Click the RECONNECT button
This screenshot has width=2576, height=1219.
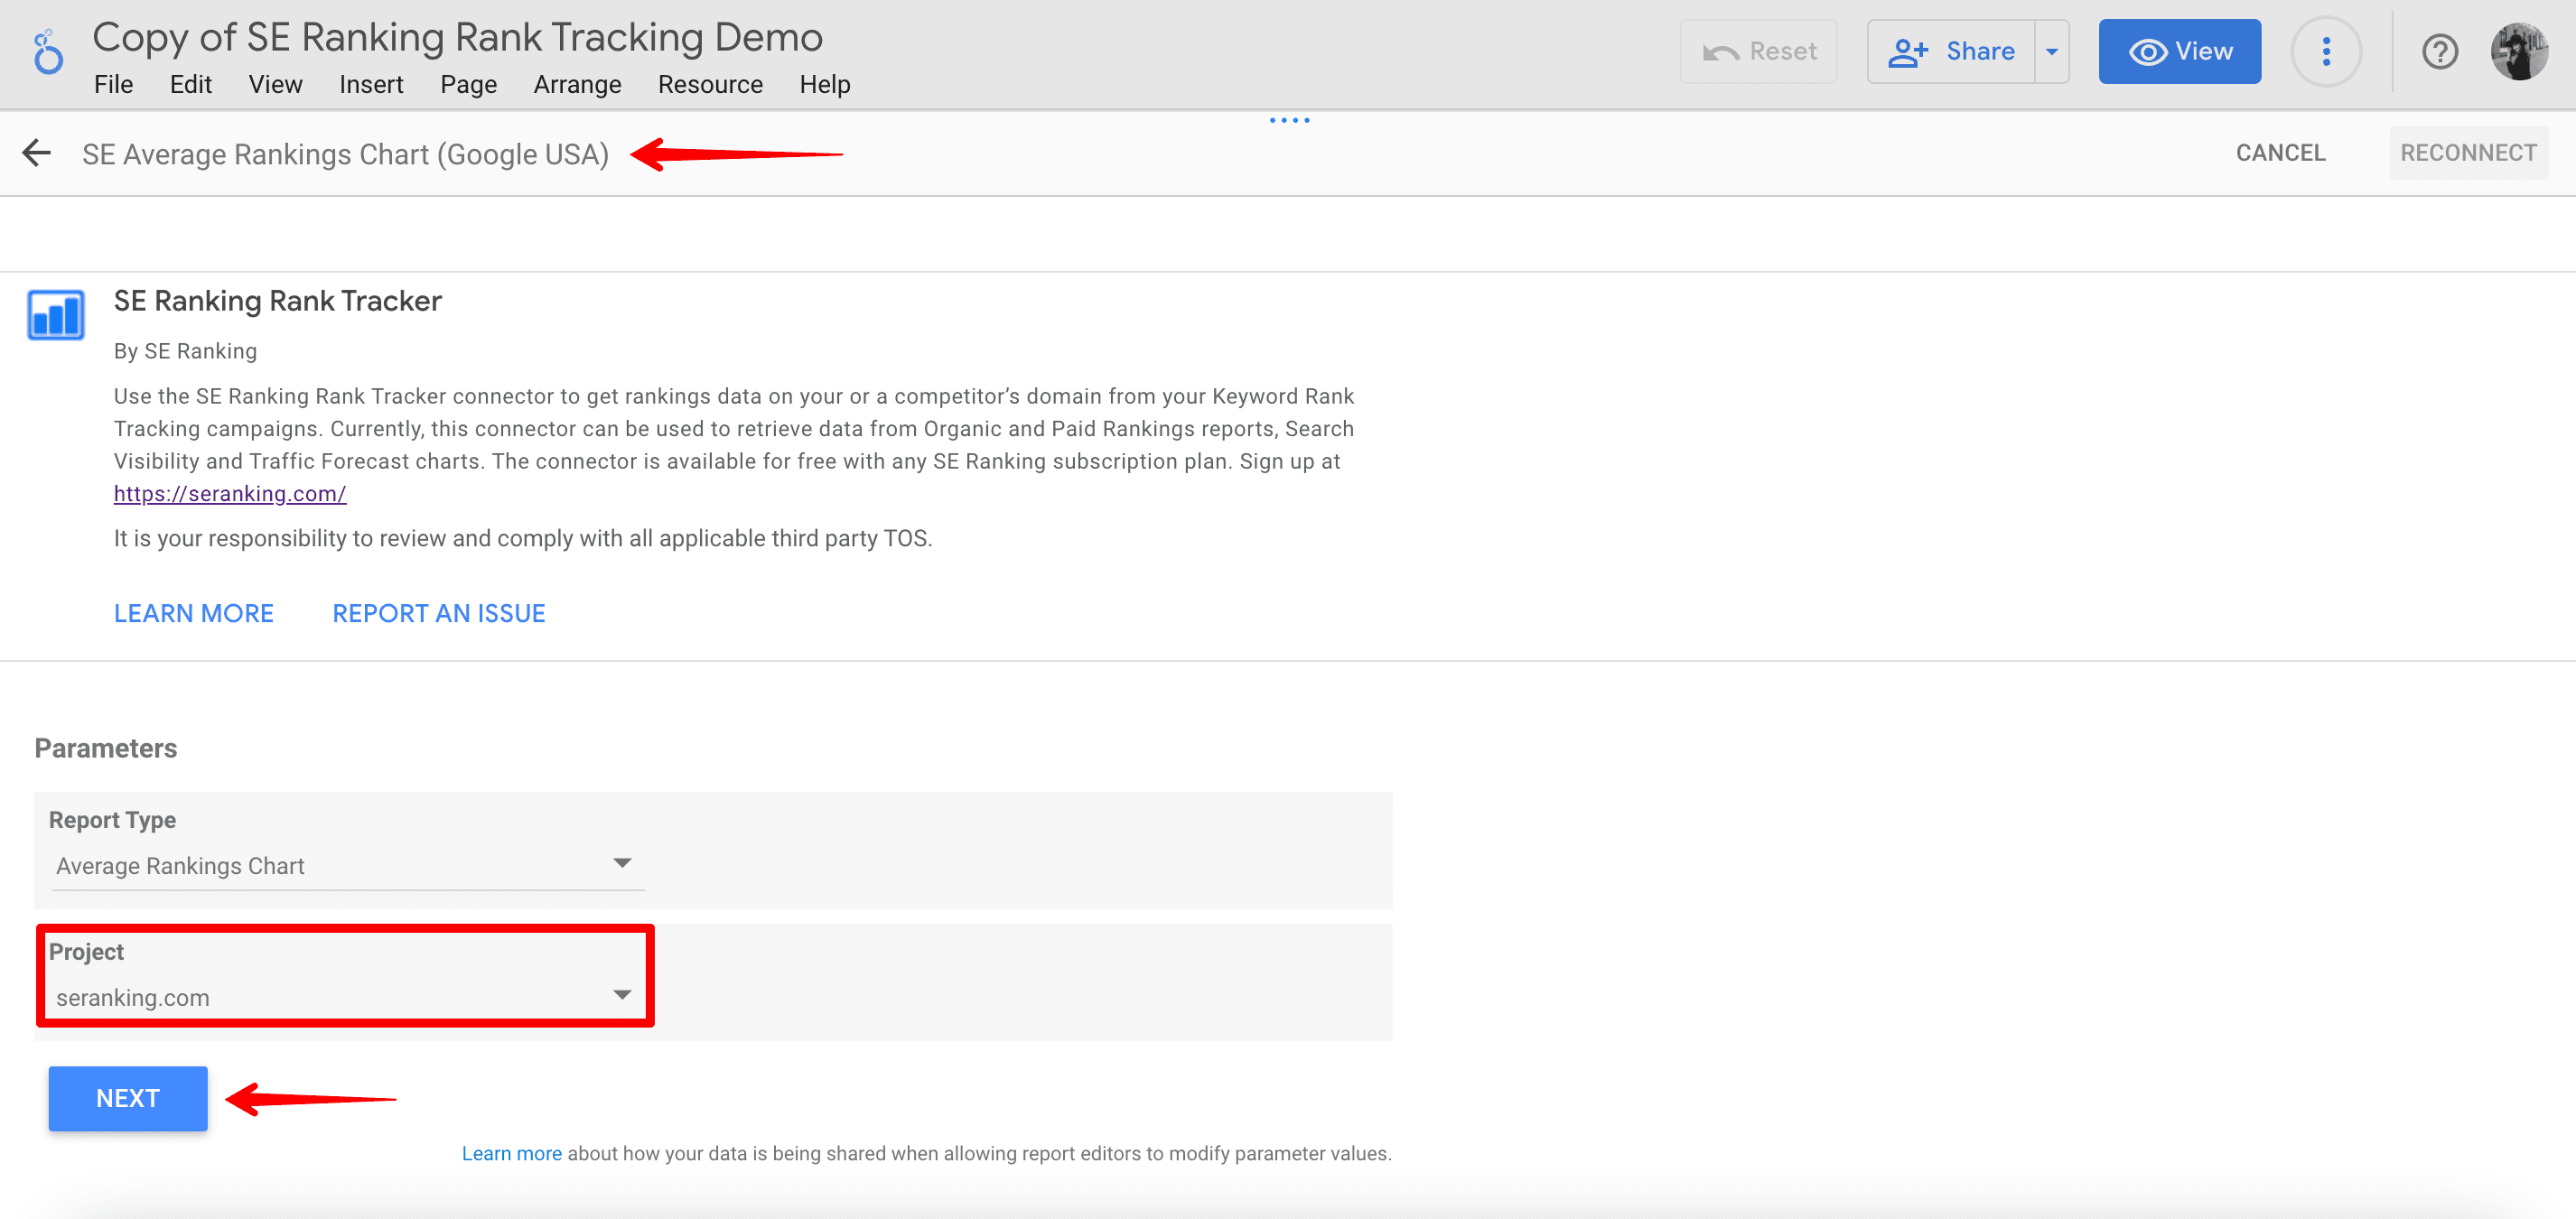coord(2468,153)
